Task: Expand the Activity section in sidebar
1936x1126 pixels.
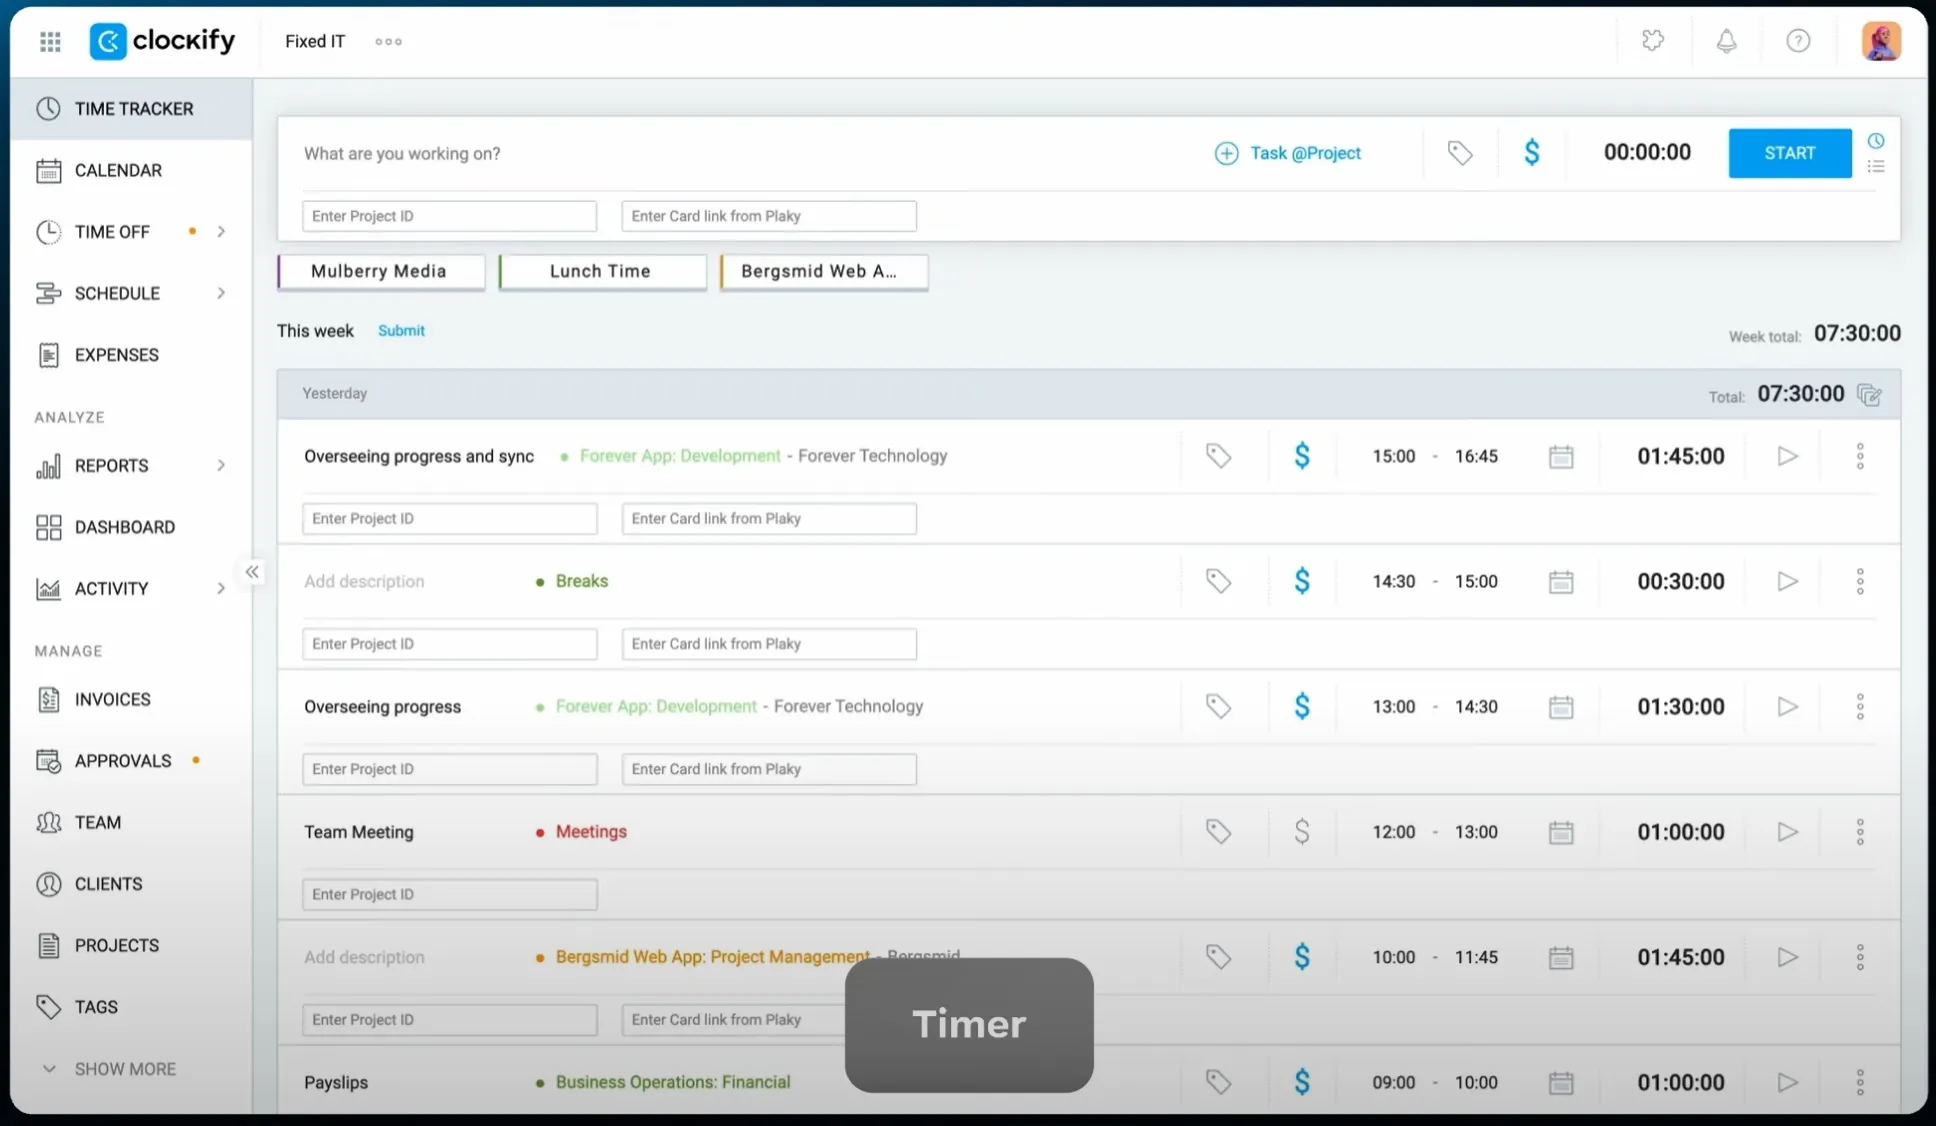Action: pyautogui.click(x=221, y=587)
